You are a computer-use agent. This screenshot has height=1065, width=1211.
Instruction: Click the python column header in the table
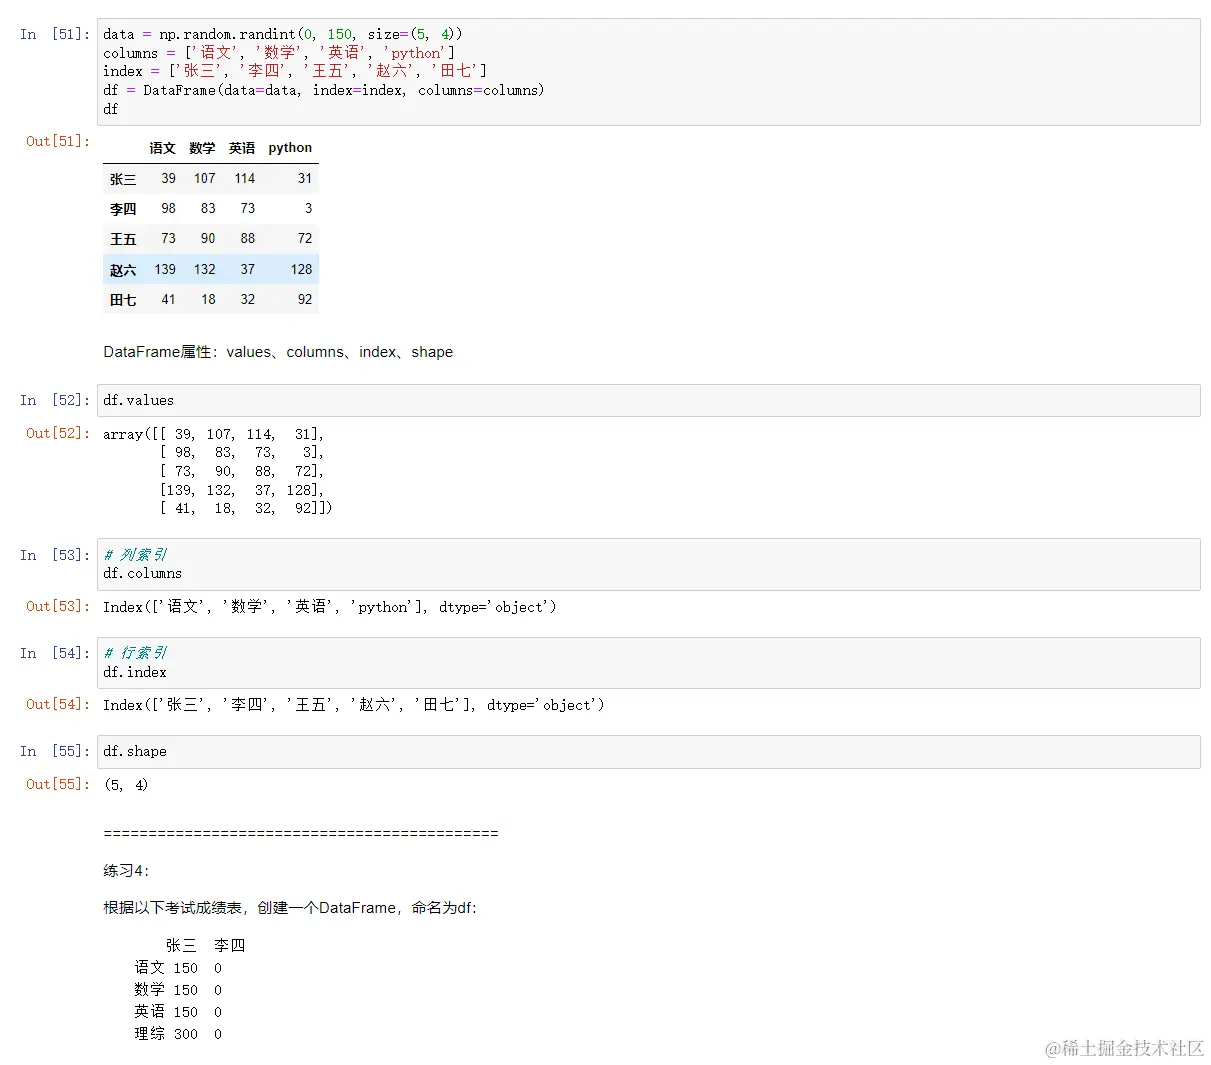click(x=290, y=148)
